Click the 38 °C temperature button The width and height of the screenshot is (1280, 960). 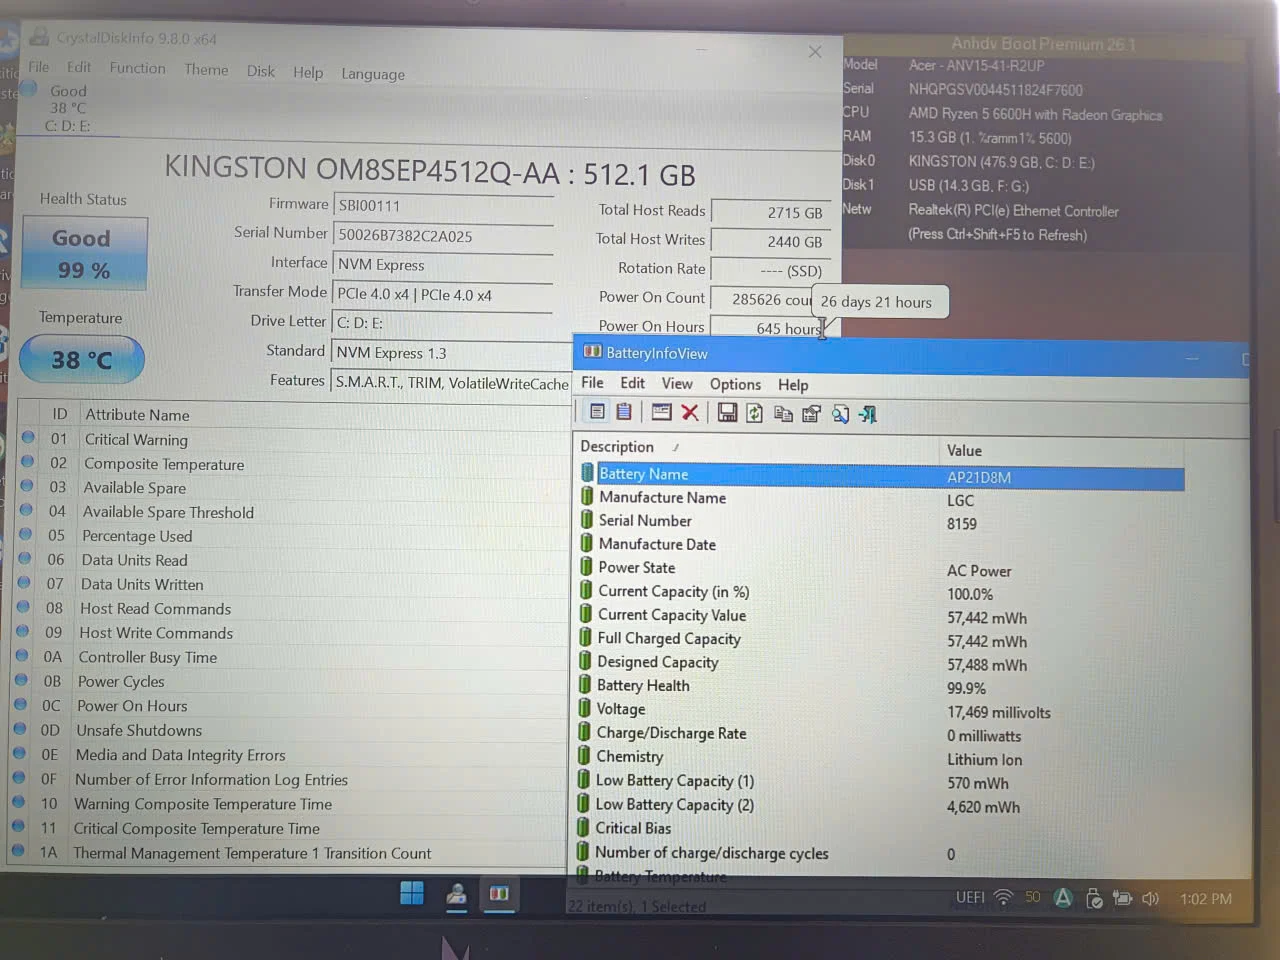pos(81,359)
